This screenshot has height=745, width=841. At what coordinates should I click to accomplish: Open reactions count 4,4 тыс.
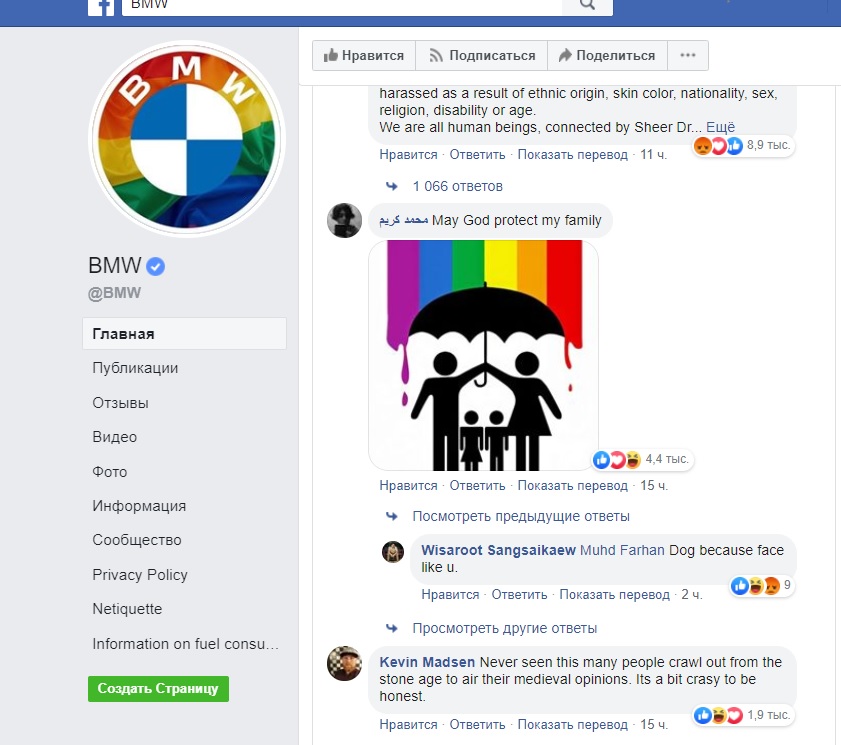tap(642, 459)
